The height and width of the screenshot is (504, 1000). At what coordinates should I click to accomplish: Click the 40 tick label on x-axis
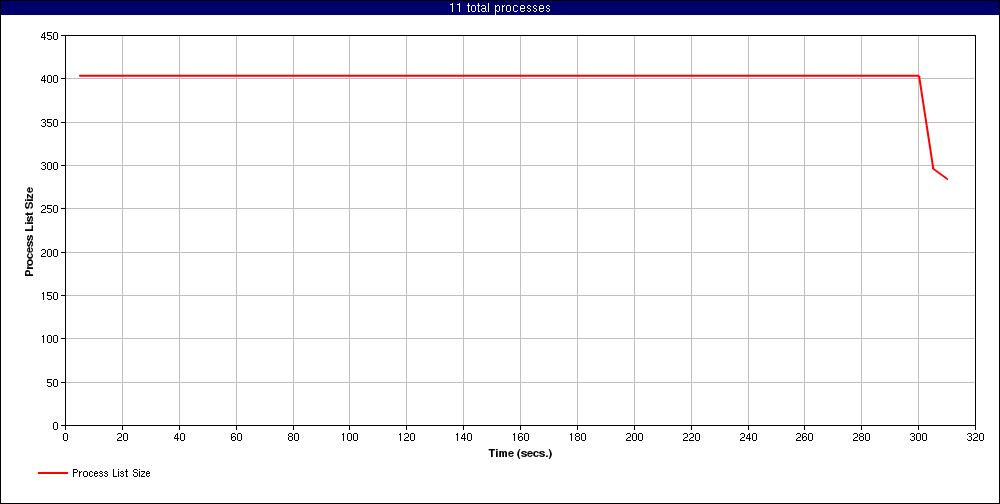pos(179,438)
